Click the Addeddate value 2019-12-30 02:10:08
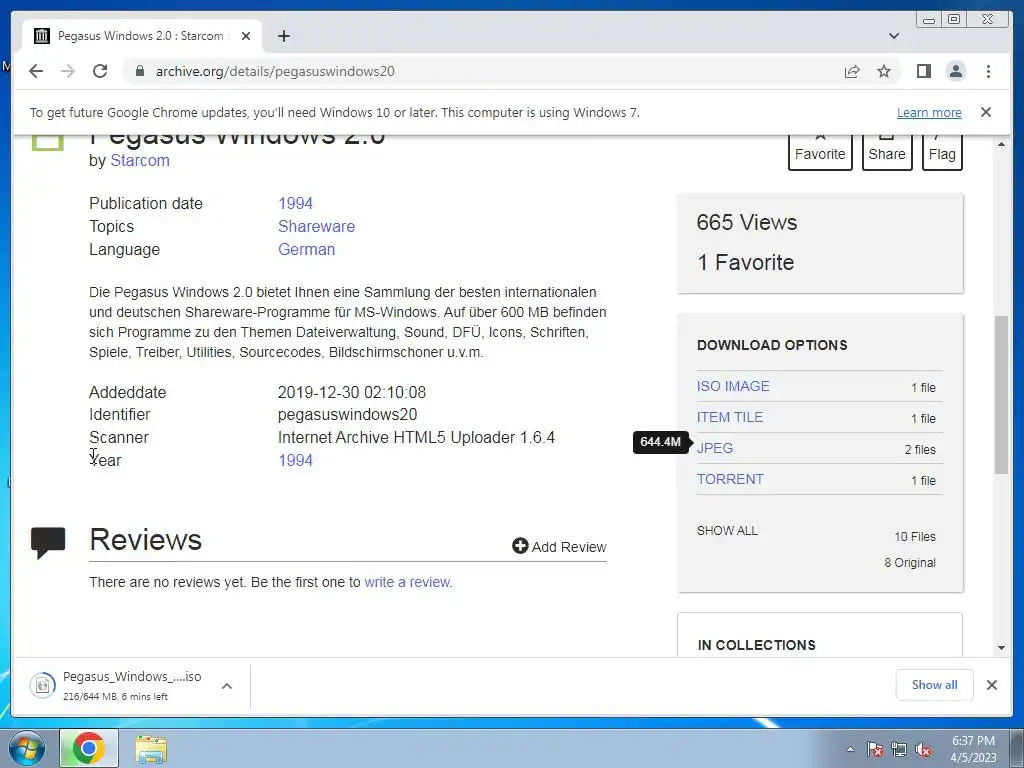1024x768 pixels. tap(351, 392)
